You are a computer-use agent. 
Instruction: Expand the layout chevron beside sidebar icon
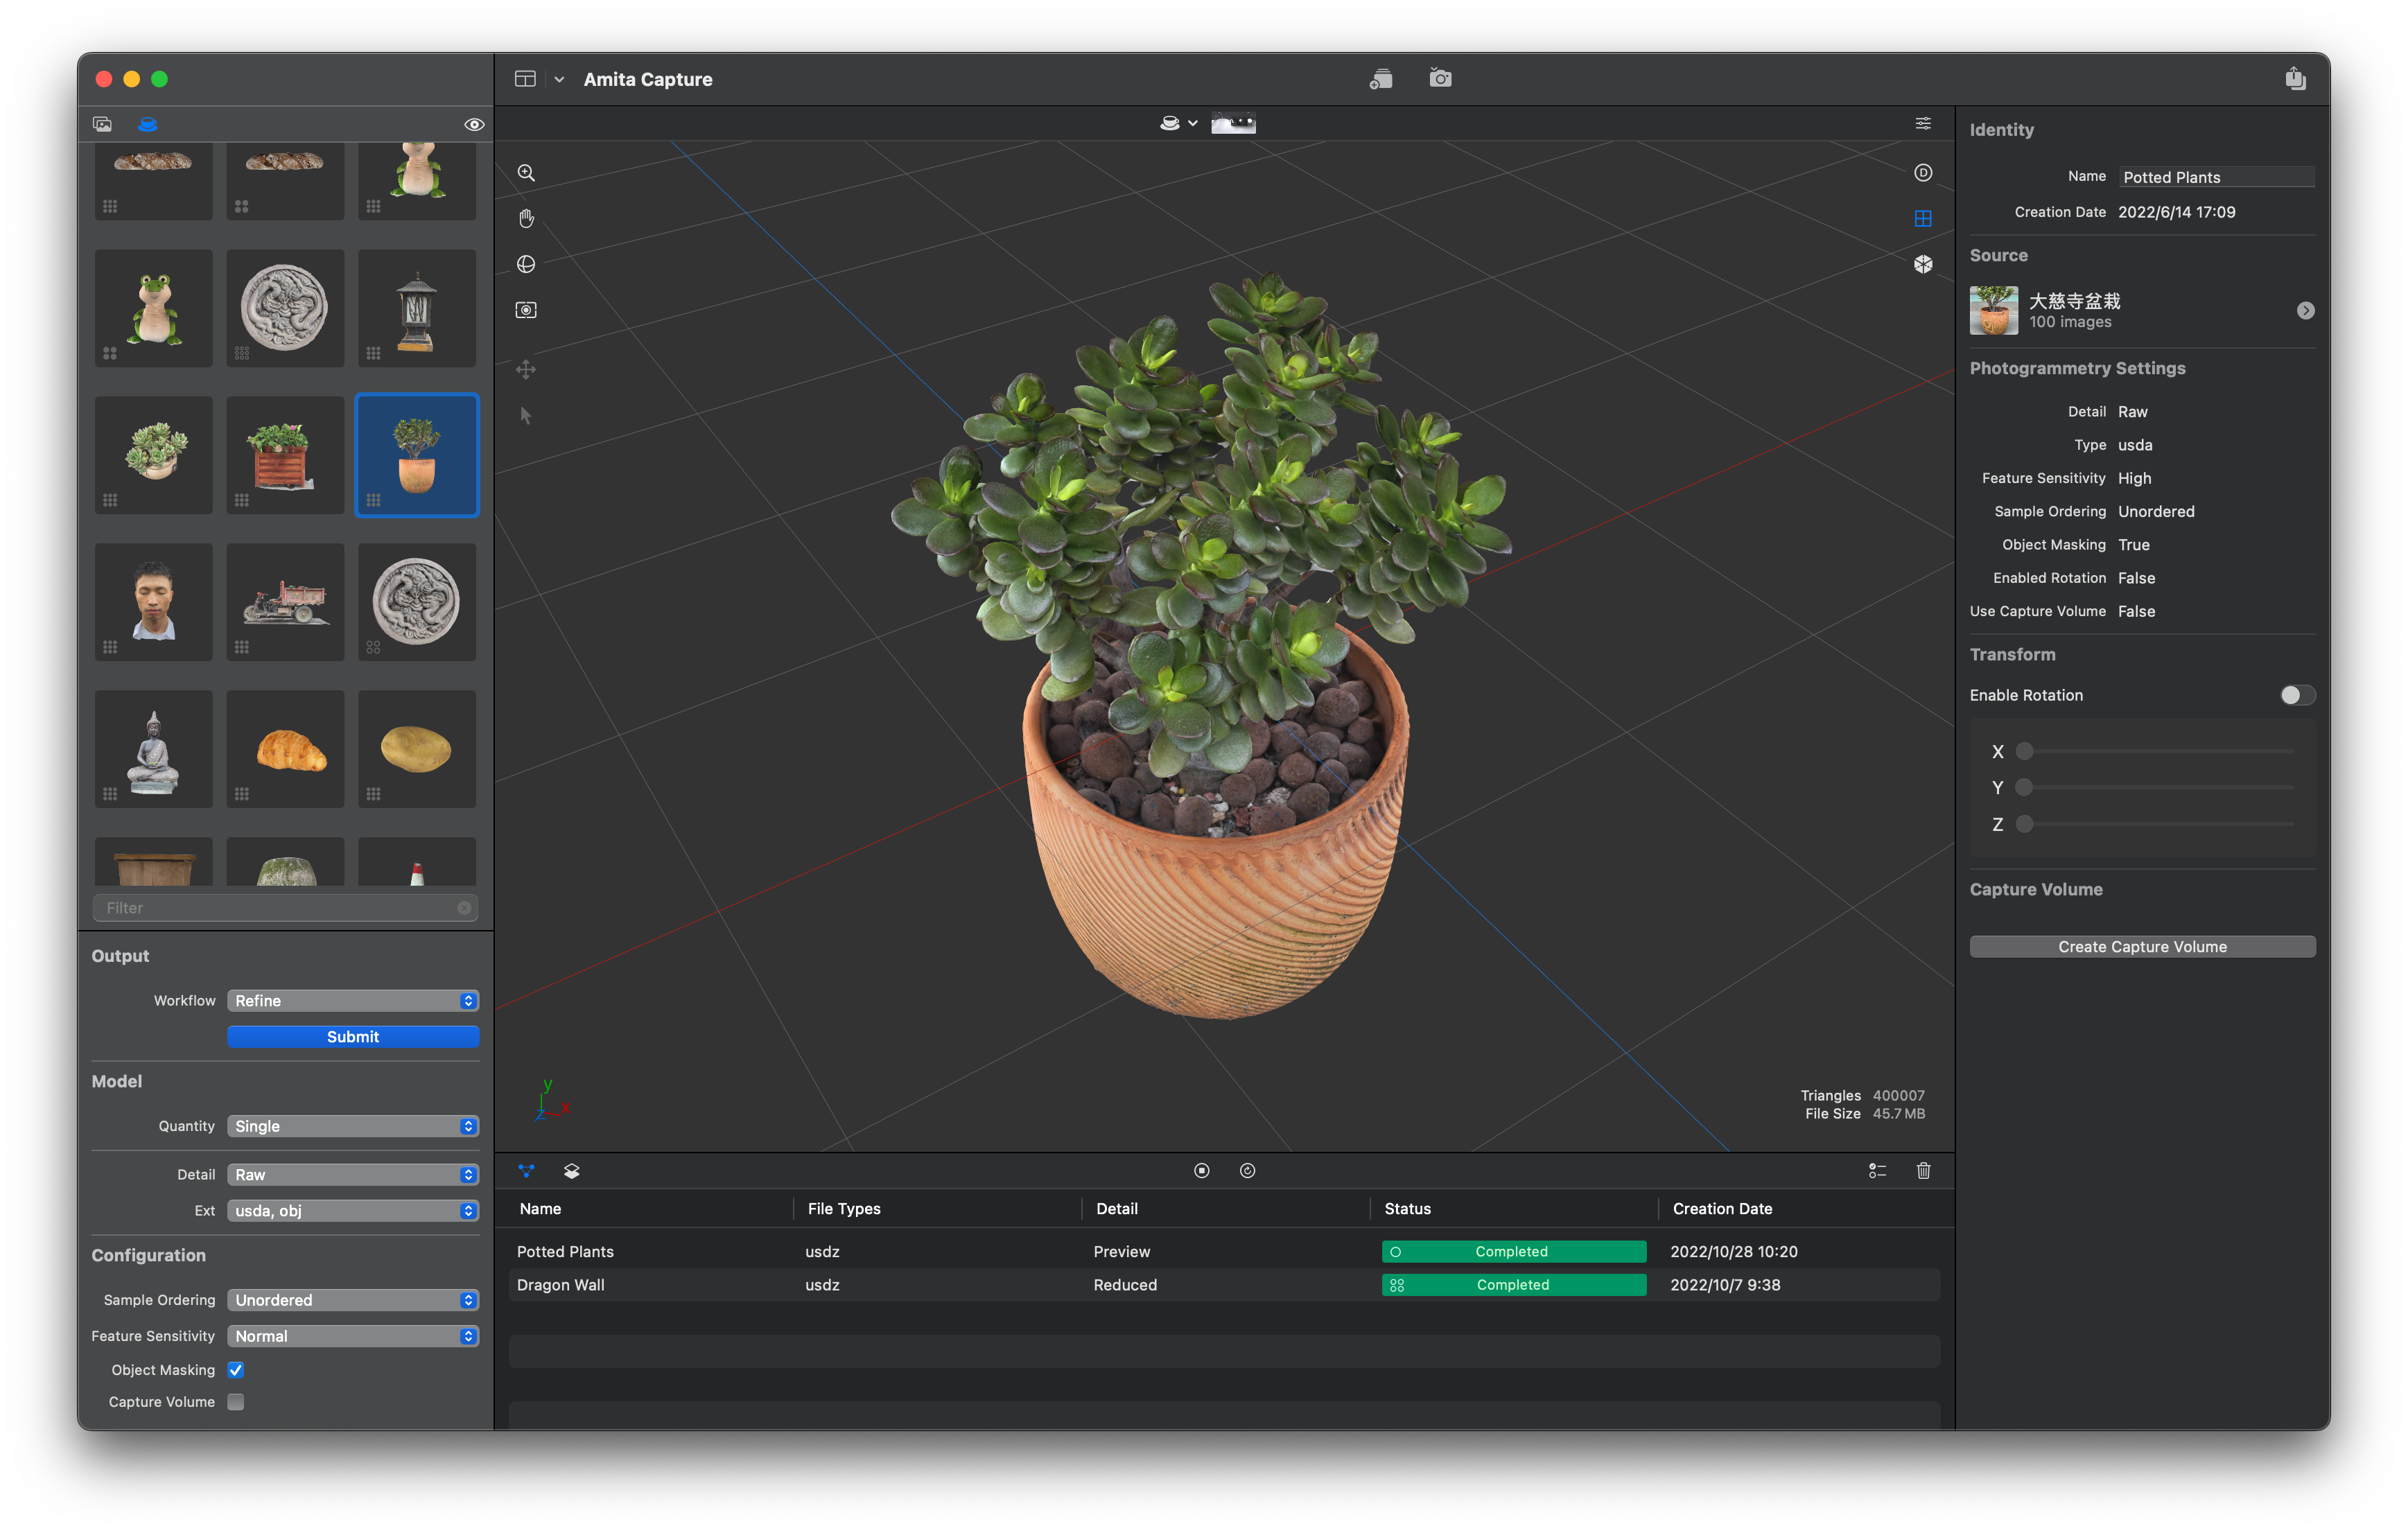[559, 79]
